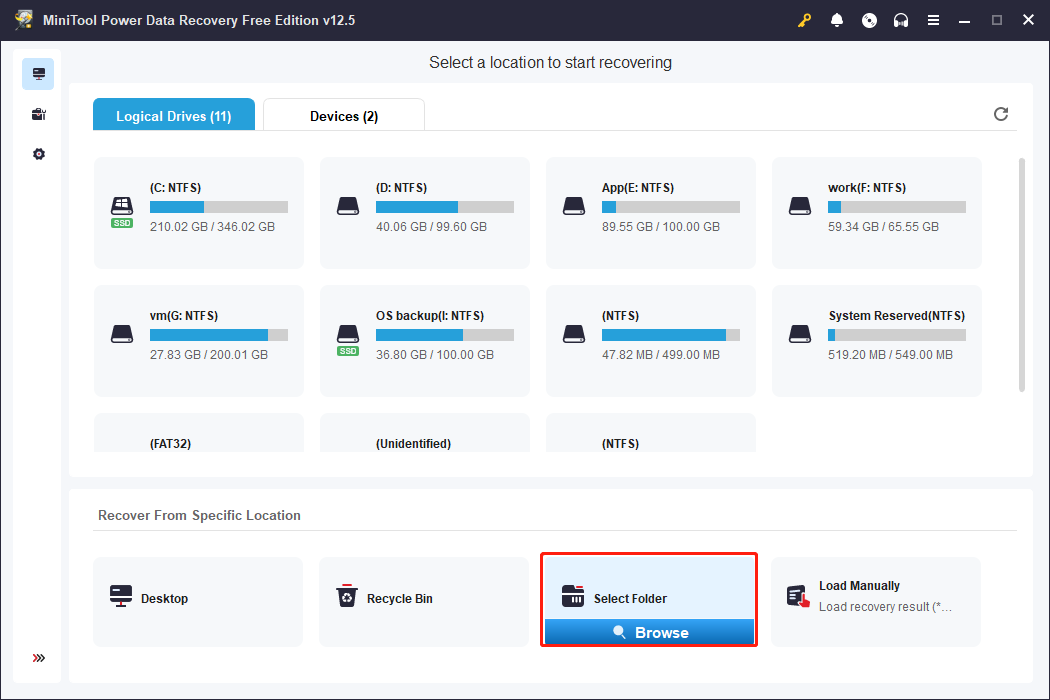Click the refresh icon above the drive list
The width and height of the screenshot is (1050, 700).
tap(1000, 113)
